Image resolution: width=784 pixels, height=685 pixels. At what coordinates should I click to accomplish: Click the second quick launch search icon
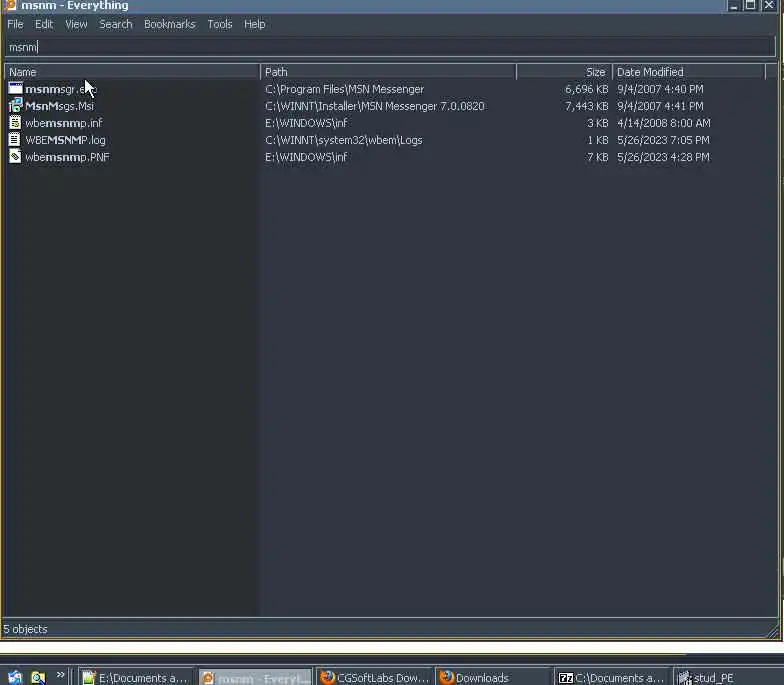38,678
